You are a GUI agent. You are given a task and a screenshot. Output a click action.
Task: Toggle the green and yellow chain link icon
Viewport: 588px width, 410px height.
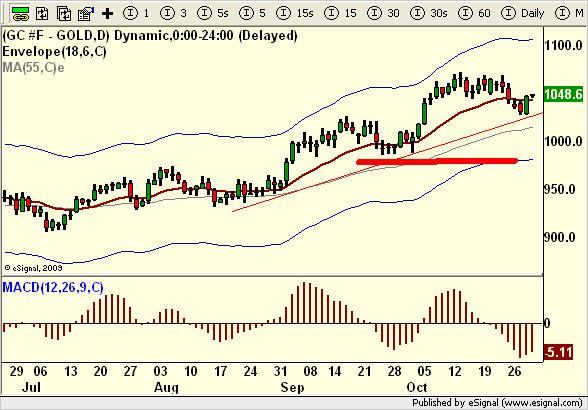20,14
